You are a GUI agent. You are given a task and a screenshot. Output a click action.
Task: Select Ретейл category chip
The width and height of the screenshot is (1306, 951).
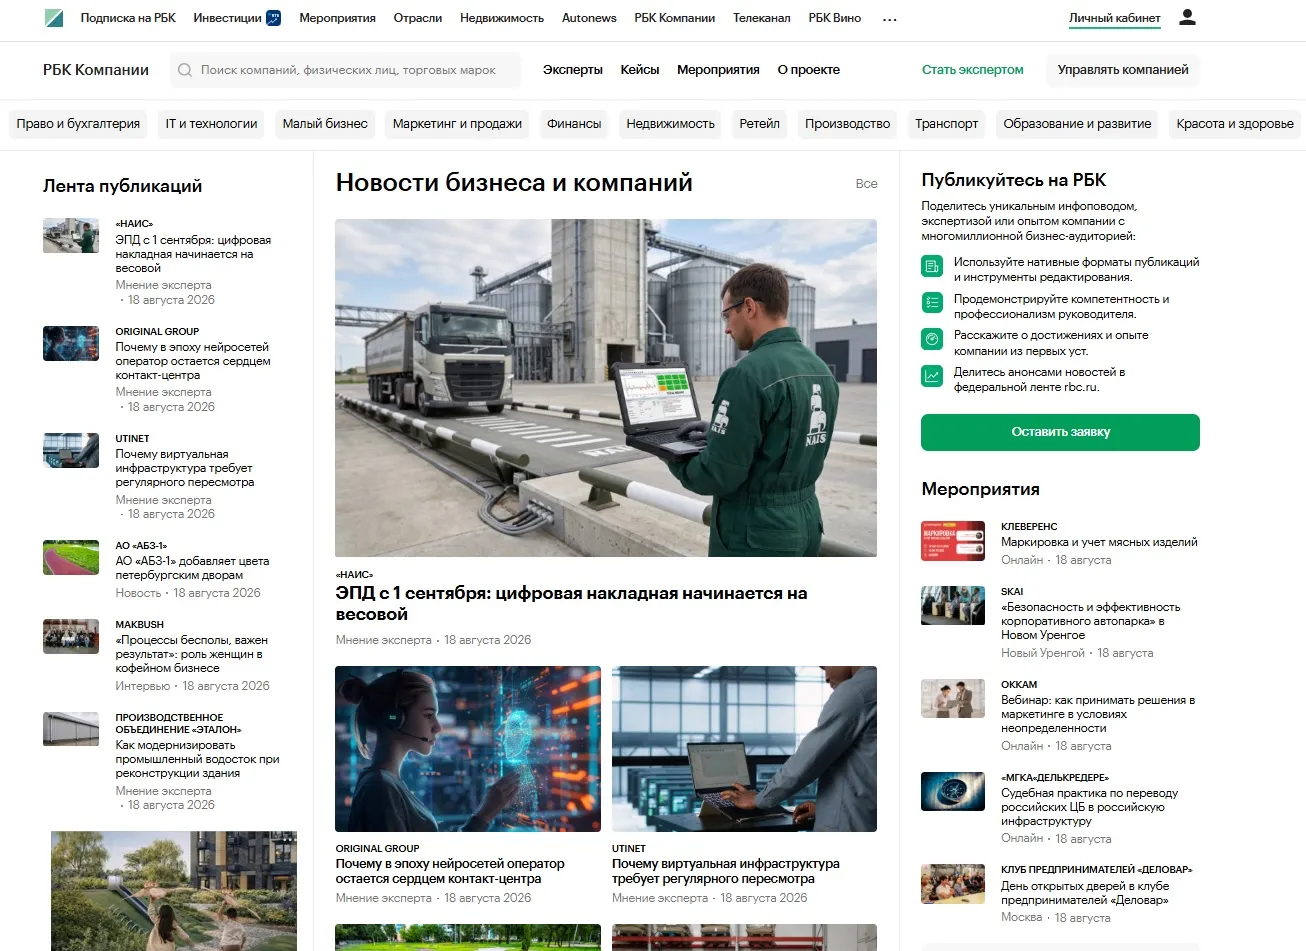pyautogui.click(x=759, y=124)
